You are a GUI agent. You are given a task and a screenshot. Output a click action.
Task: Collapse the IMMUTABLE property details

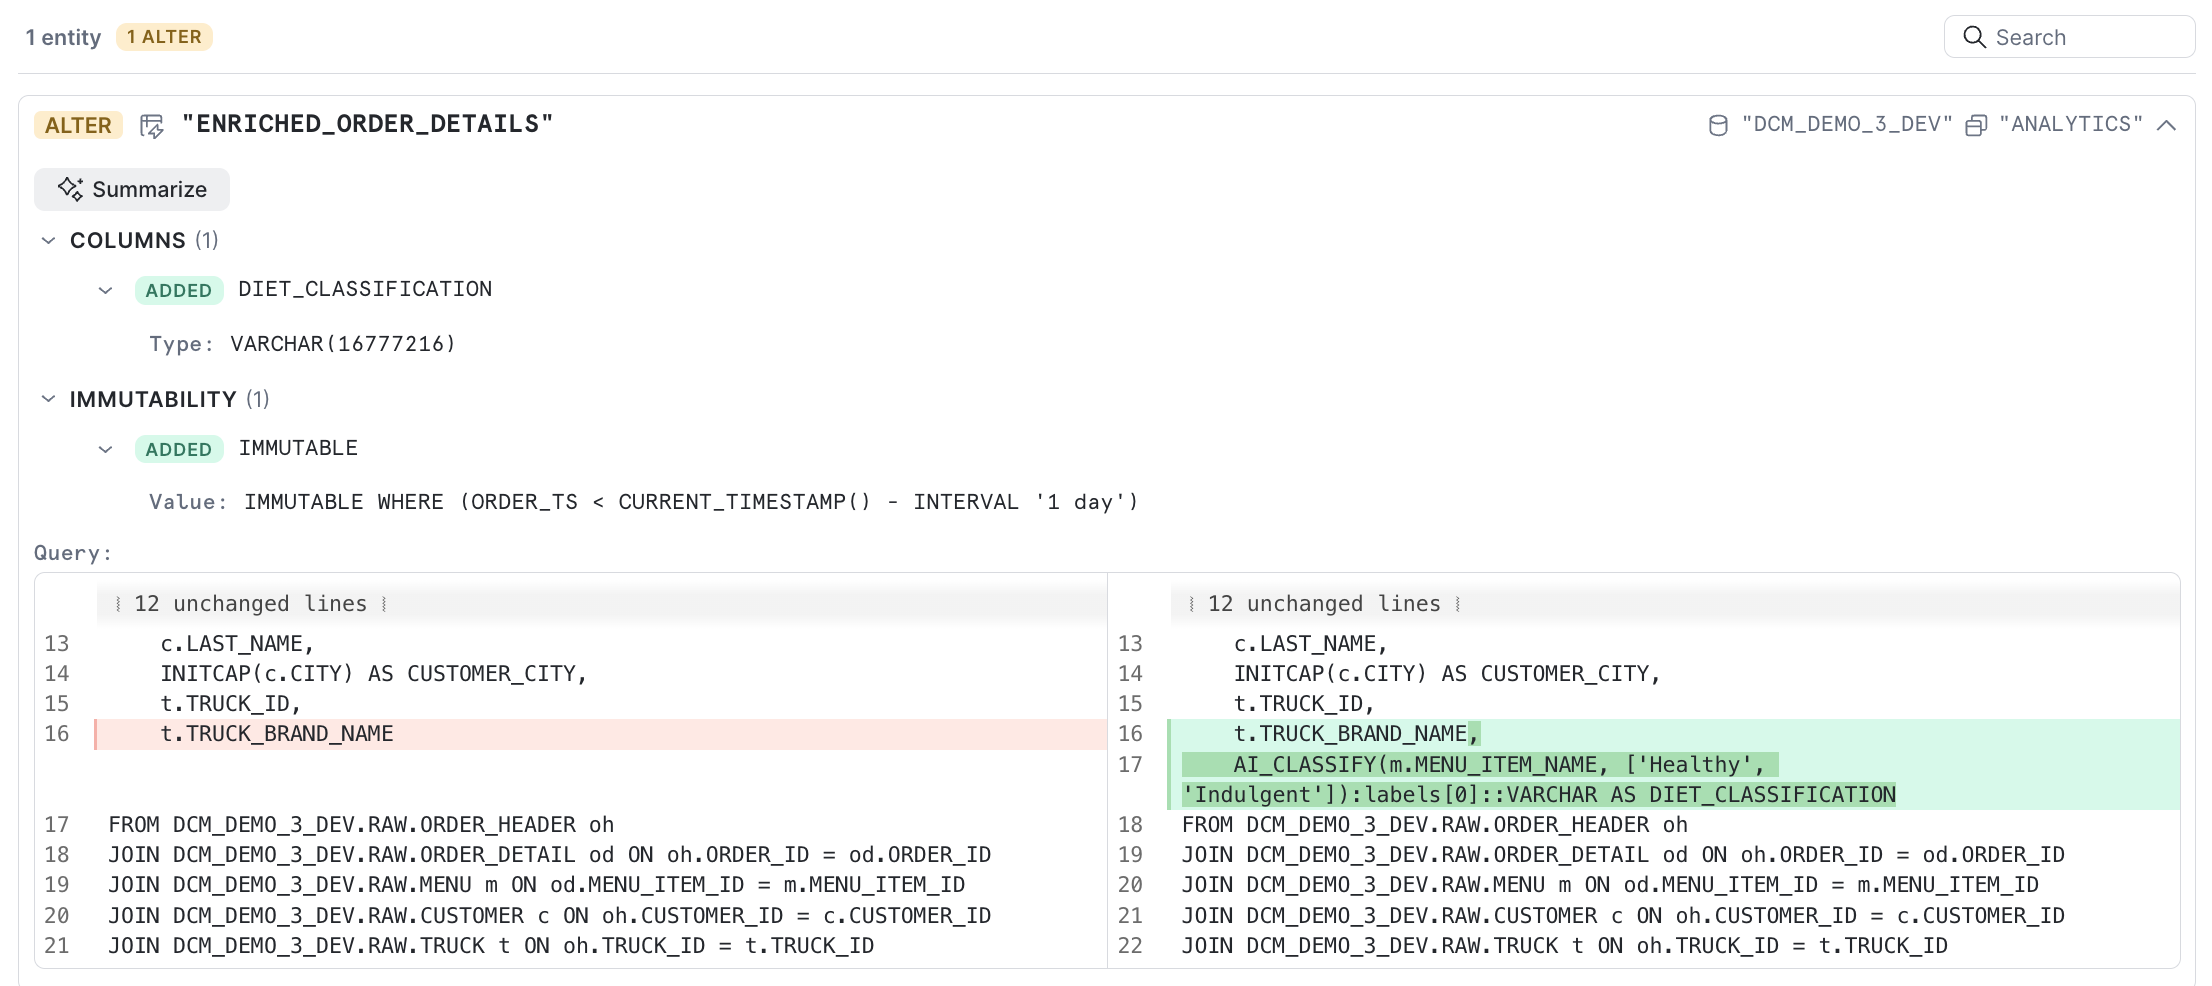click(x=105, y=449)
